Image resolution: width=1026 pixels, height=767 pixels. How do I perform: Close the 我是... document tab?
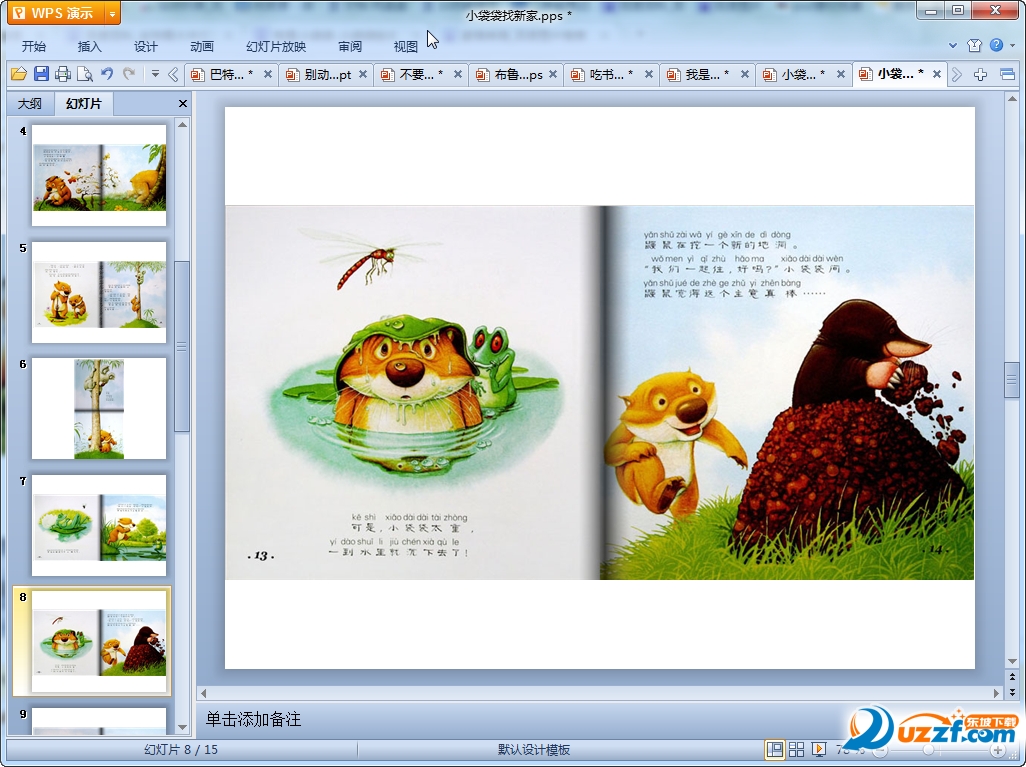pyautogui.click(x=744, y=75)
